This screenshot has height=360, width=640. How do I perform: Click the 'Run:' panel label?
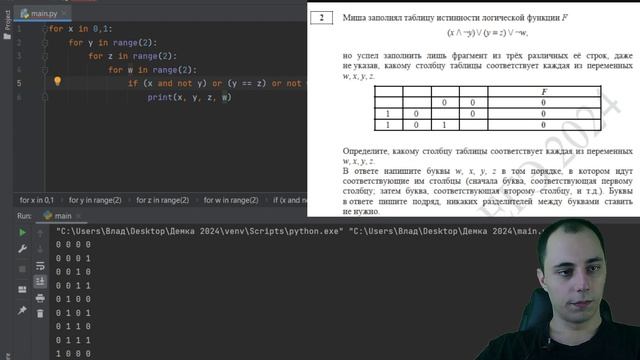[24, 216]
